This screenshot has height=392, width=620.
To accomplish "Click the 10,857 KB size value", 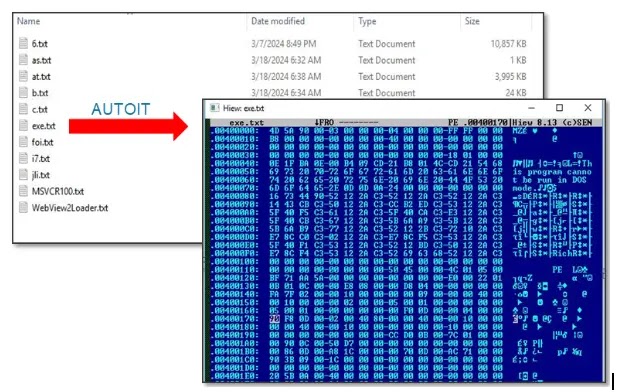I will point(508,44).
